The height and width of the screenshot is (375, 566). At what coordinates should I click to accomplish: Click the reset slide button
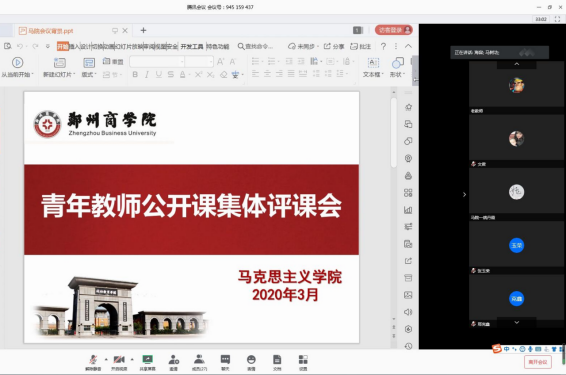coord(113,61)
